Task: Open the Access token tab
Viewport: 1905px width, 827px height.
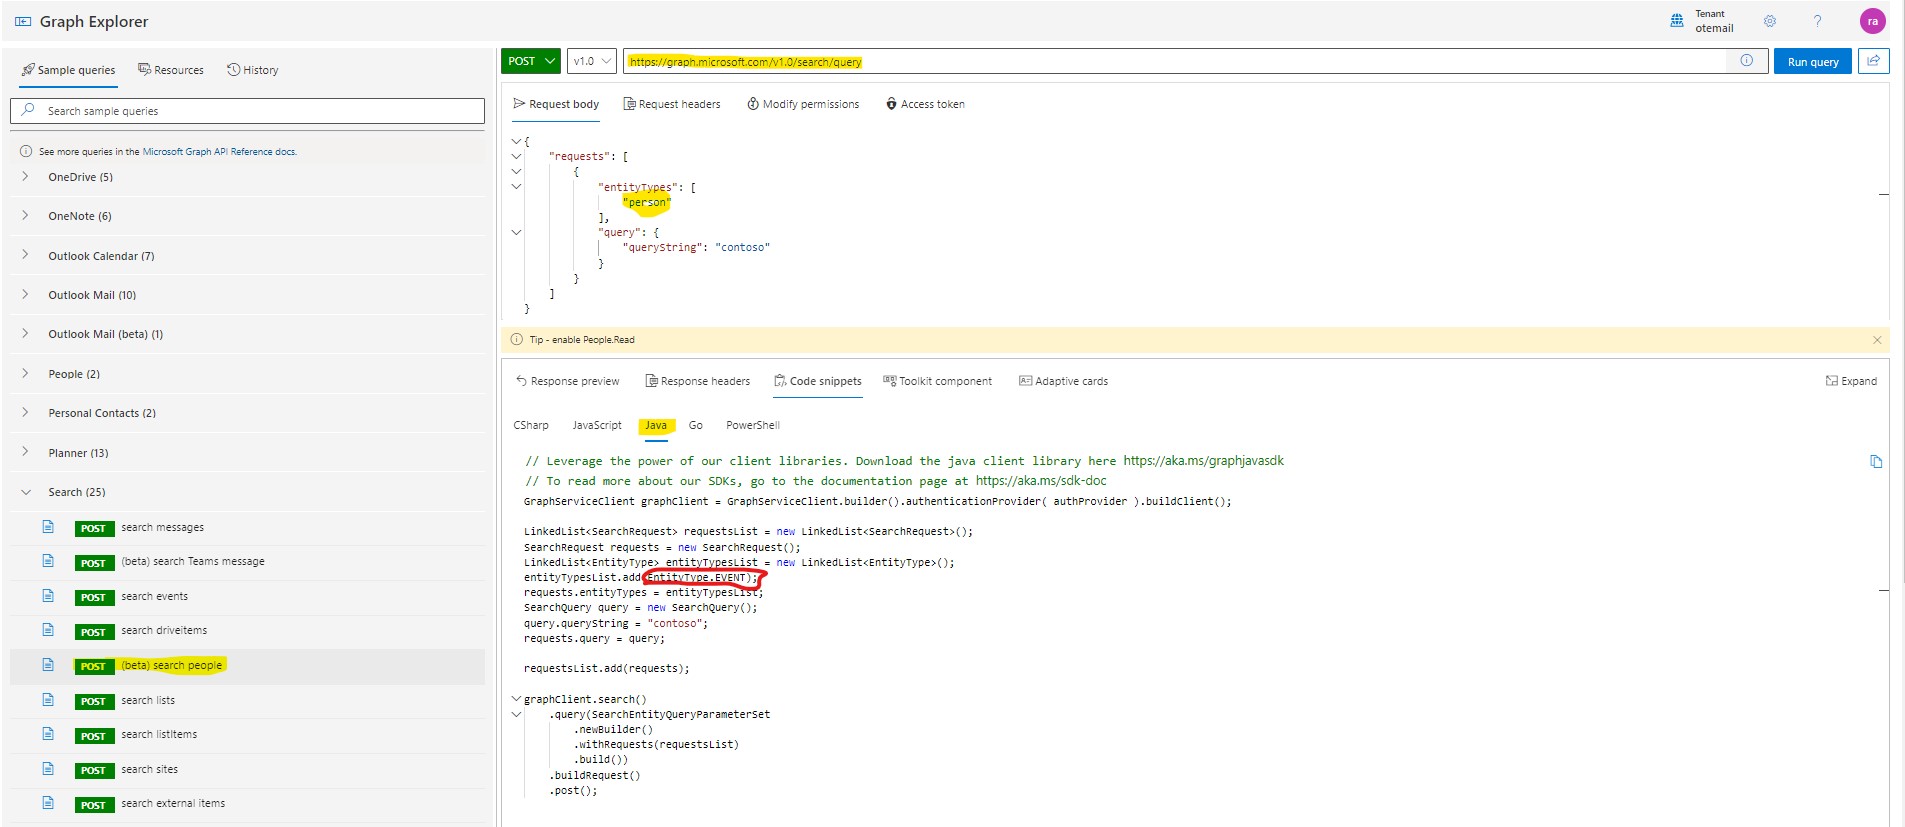Action: pyautogui.click(x=925, y=104)
